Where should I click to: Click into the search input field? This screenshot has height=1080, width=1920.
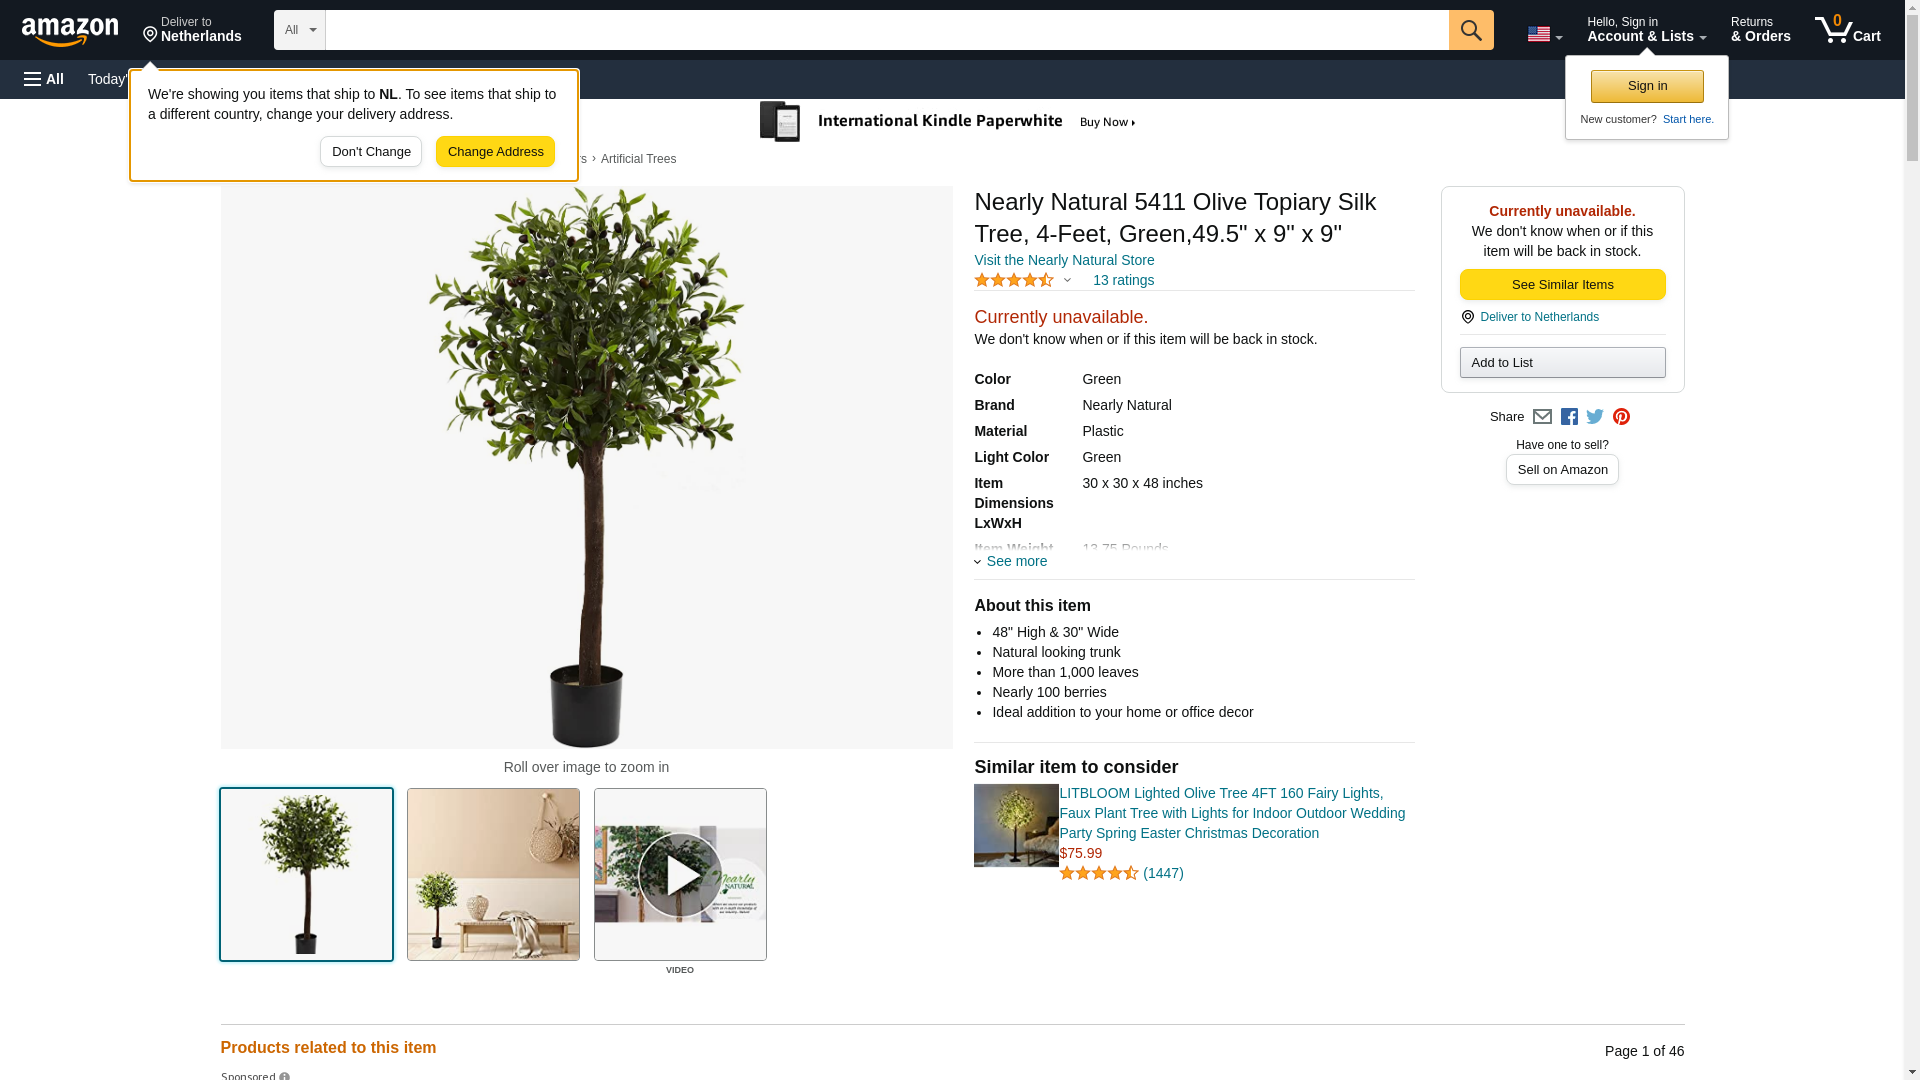click(886, 30)
